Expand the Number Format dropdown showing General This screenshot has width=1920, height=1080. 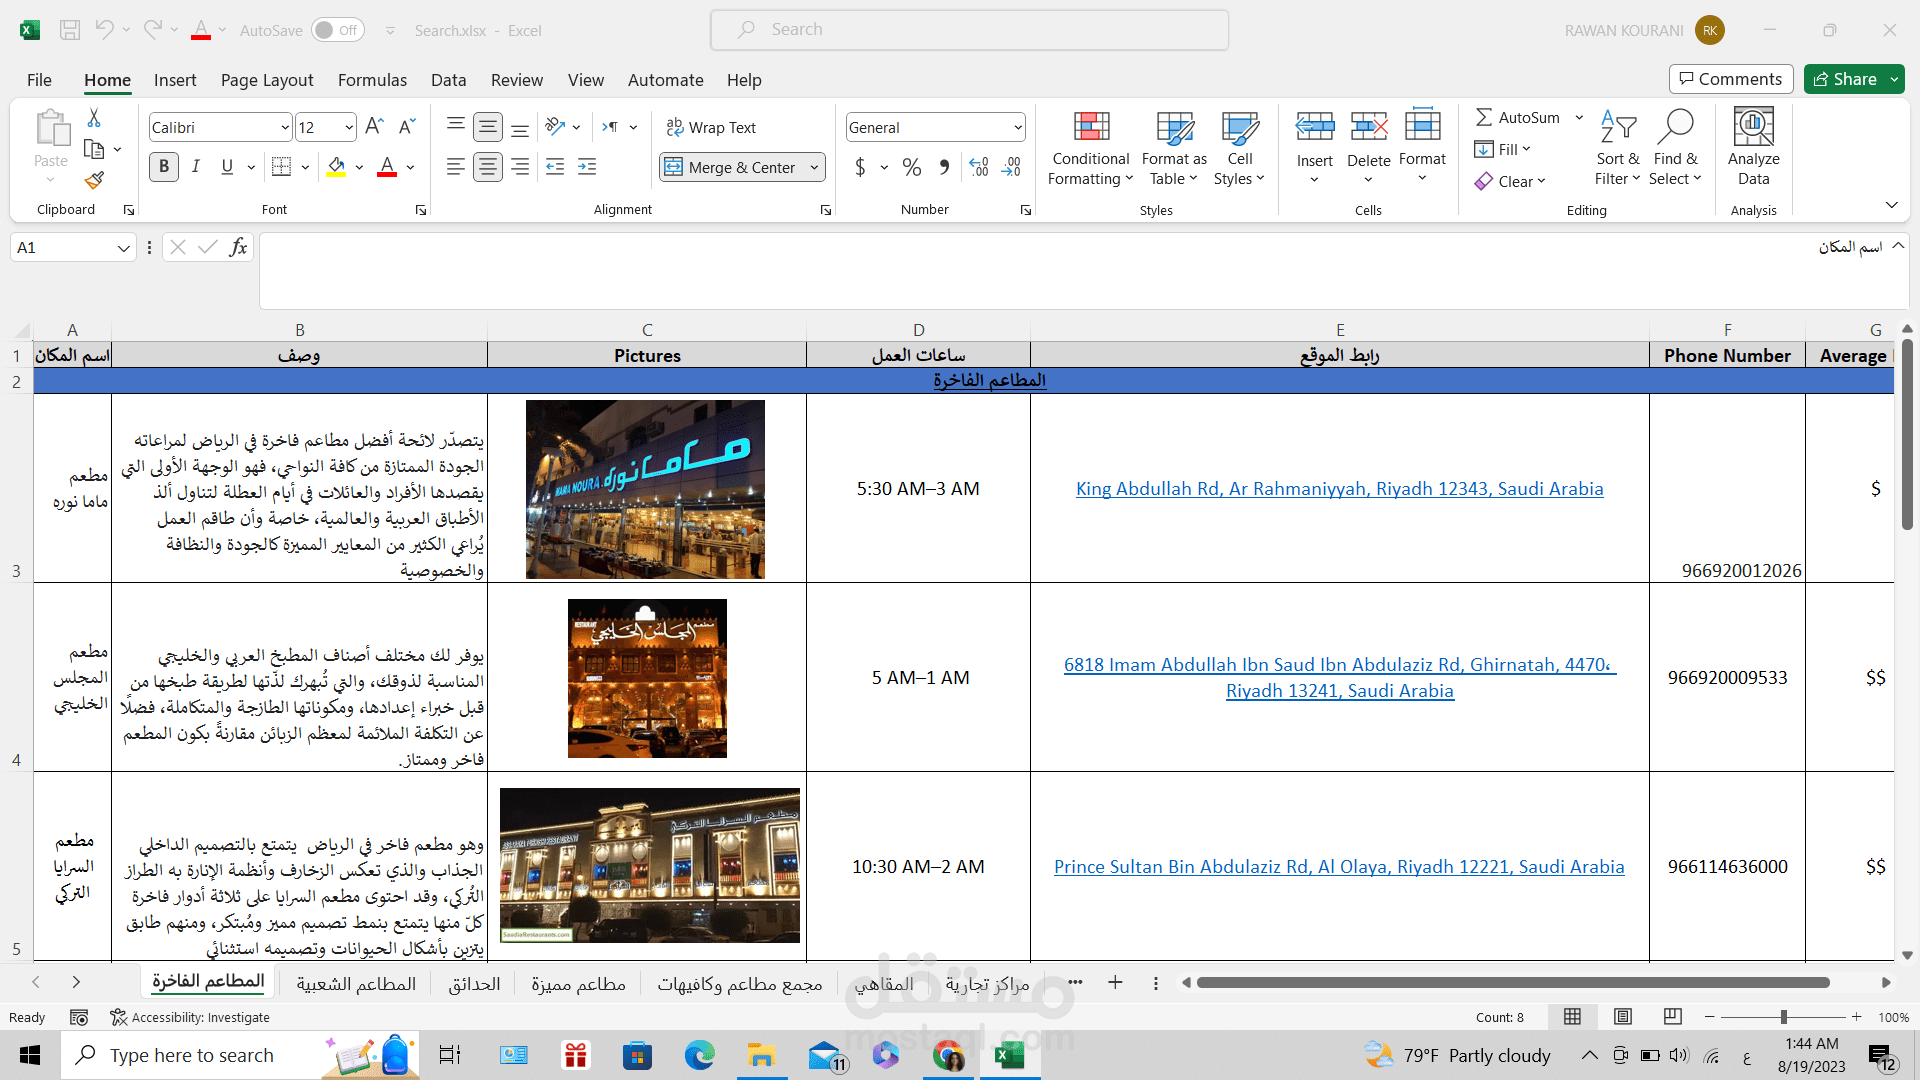(1017, 127)
